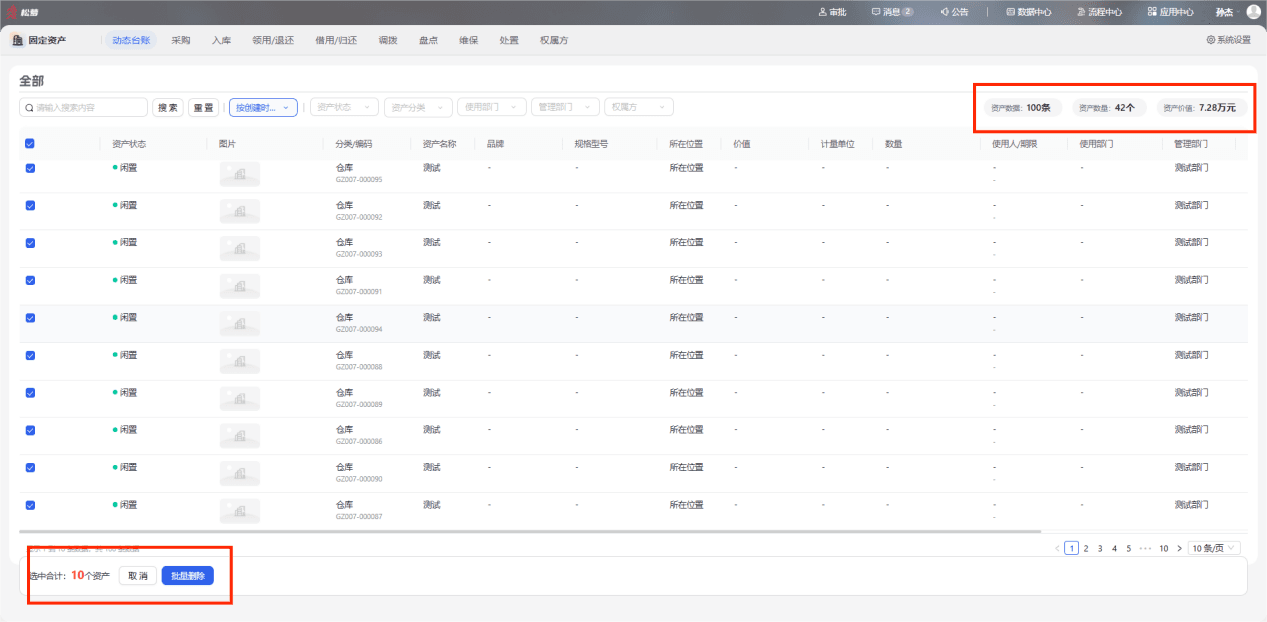
Task: Open the 流程中心 process center icon
Action: (1082, 12)
